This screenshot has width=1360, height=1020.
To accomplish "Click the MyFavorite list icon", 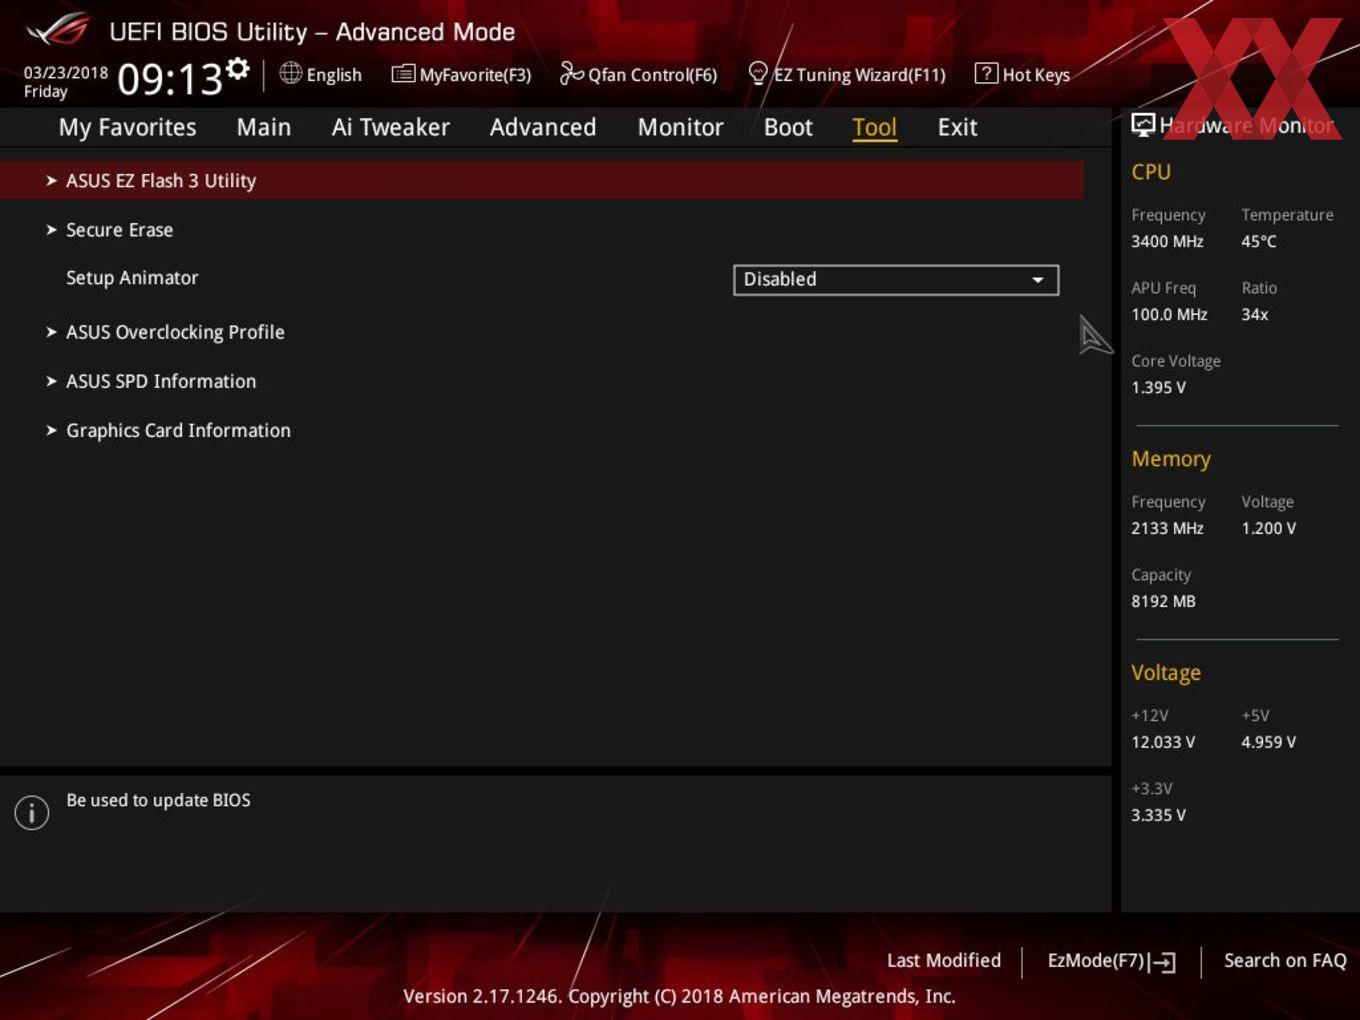I will point(403,74).
